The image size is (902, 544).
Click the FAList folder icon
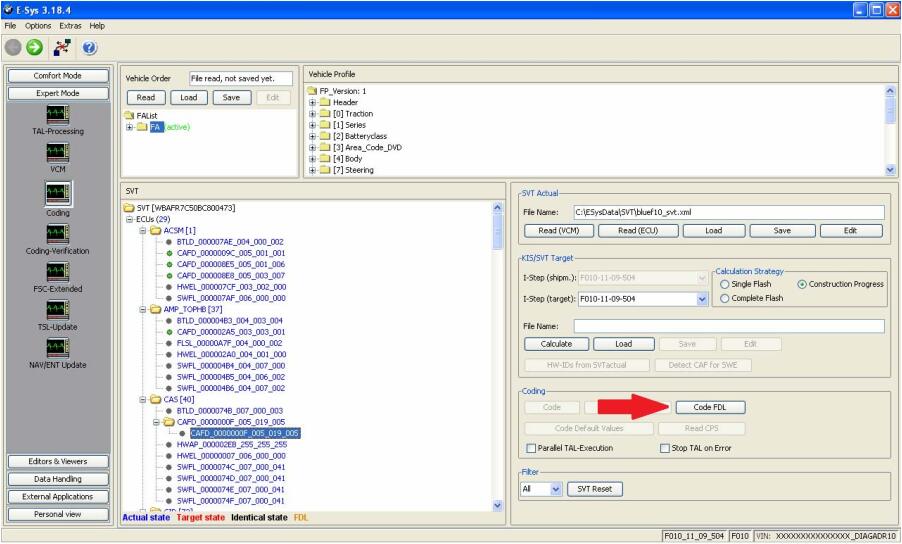pyautogui.click(x=129, y=116)
